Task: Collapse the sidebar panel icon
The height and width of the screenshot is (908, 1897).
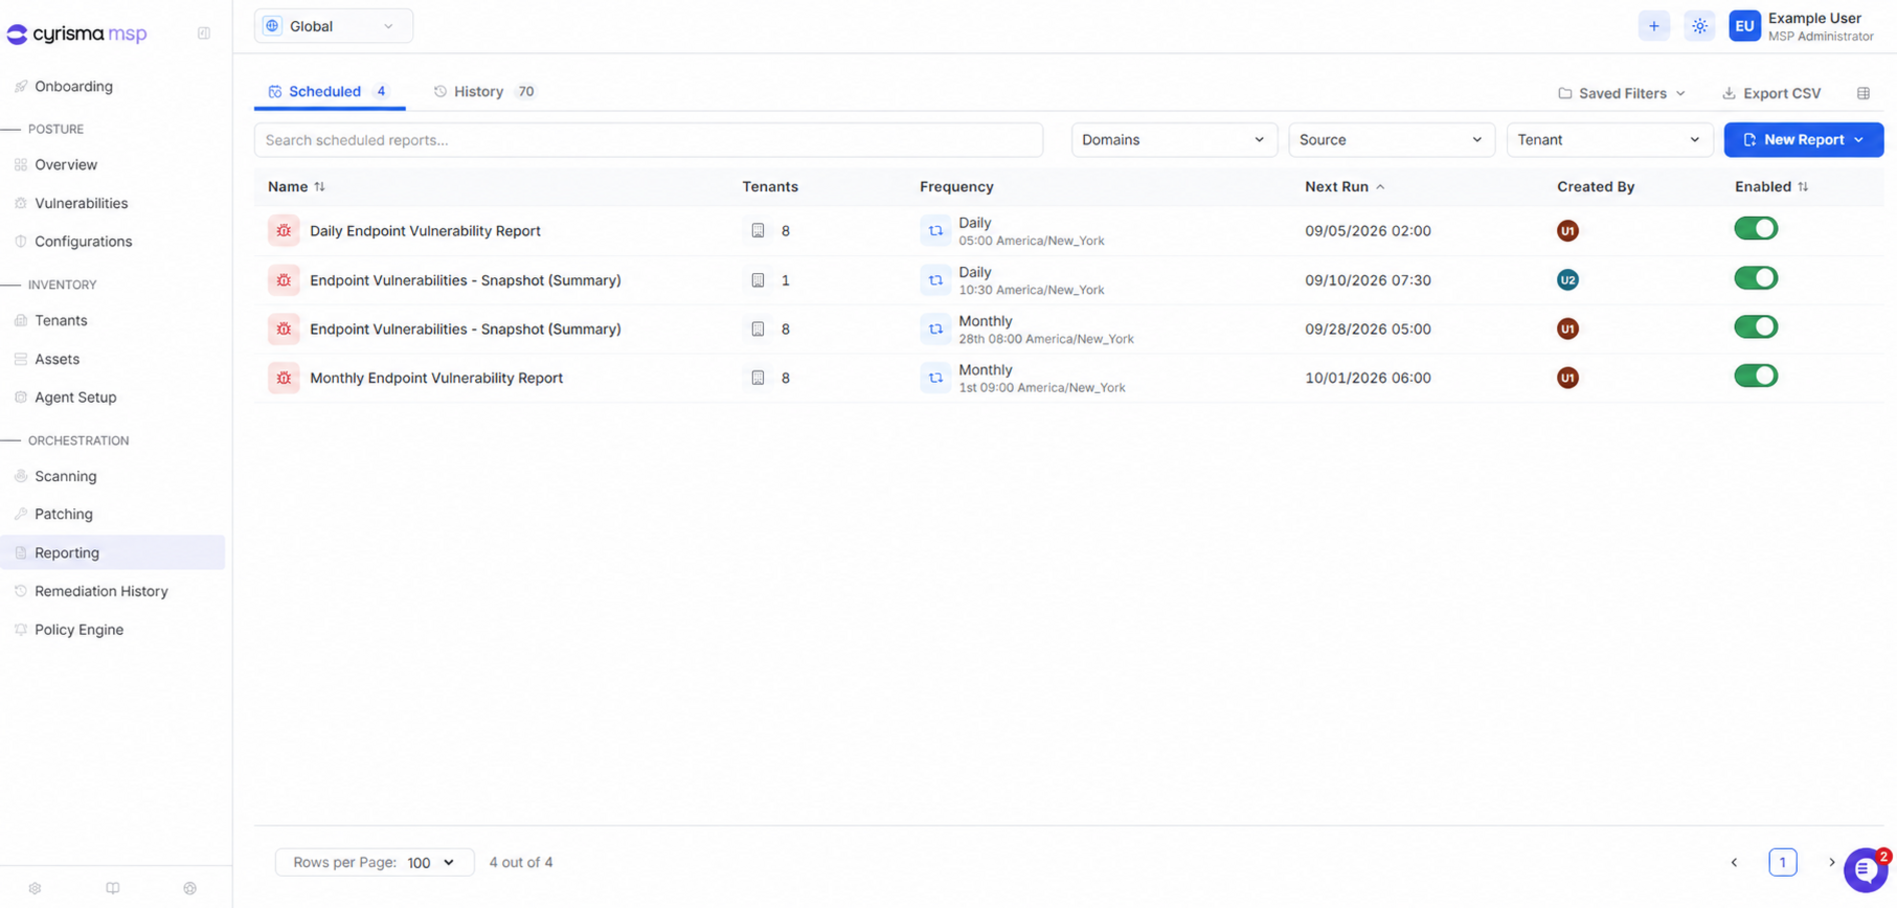Action: click(204, 33)
